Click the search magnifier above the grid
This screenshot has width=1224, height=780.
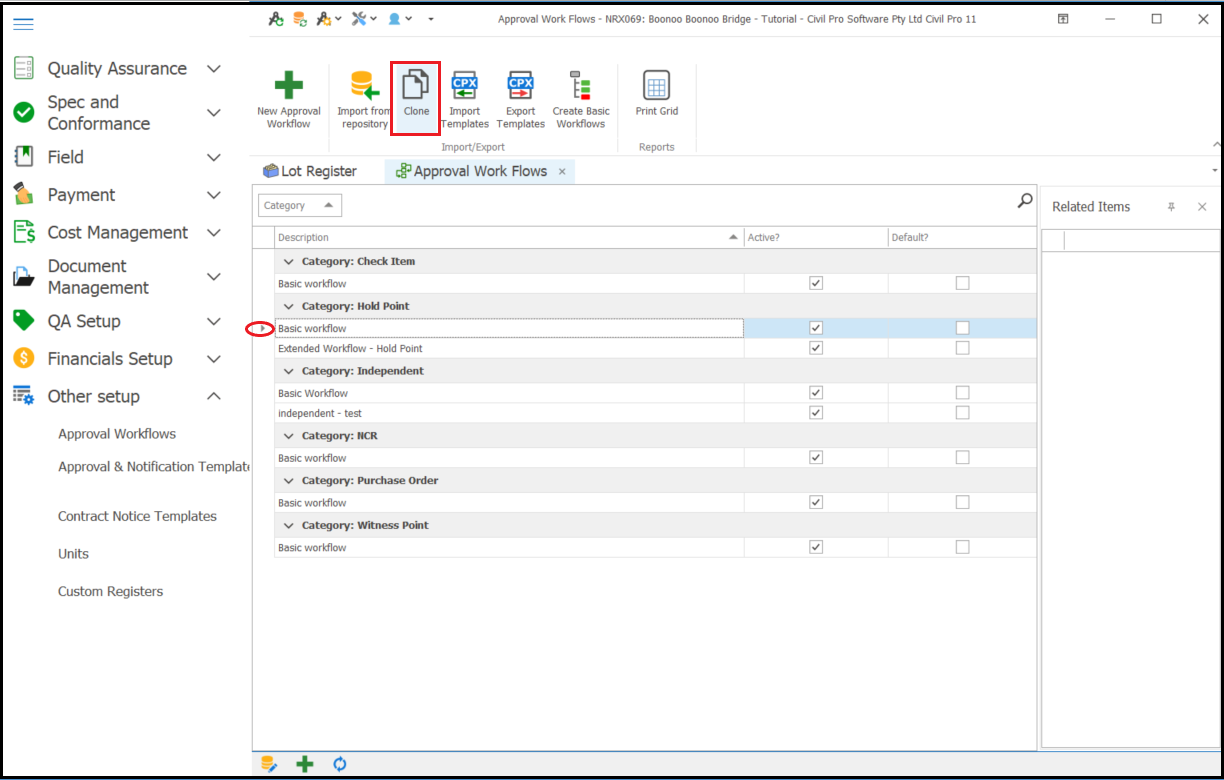click(1025, 201)
